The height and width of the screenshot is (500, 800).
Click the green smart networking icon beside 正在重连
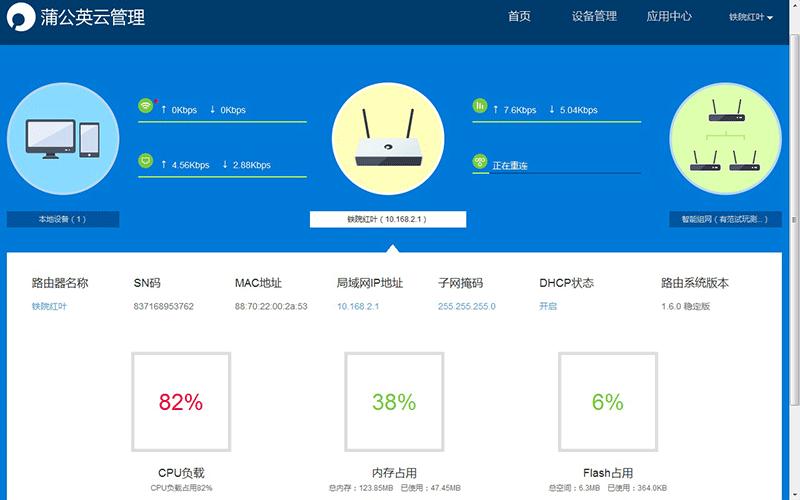[x=480, y=162]
